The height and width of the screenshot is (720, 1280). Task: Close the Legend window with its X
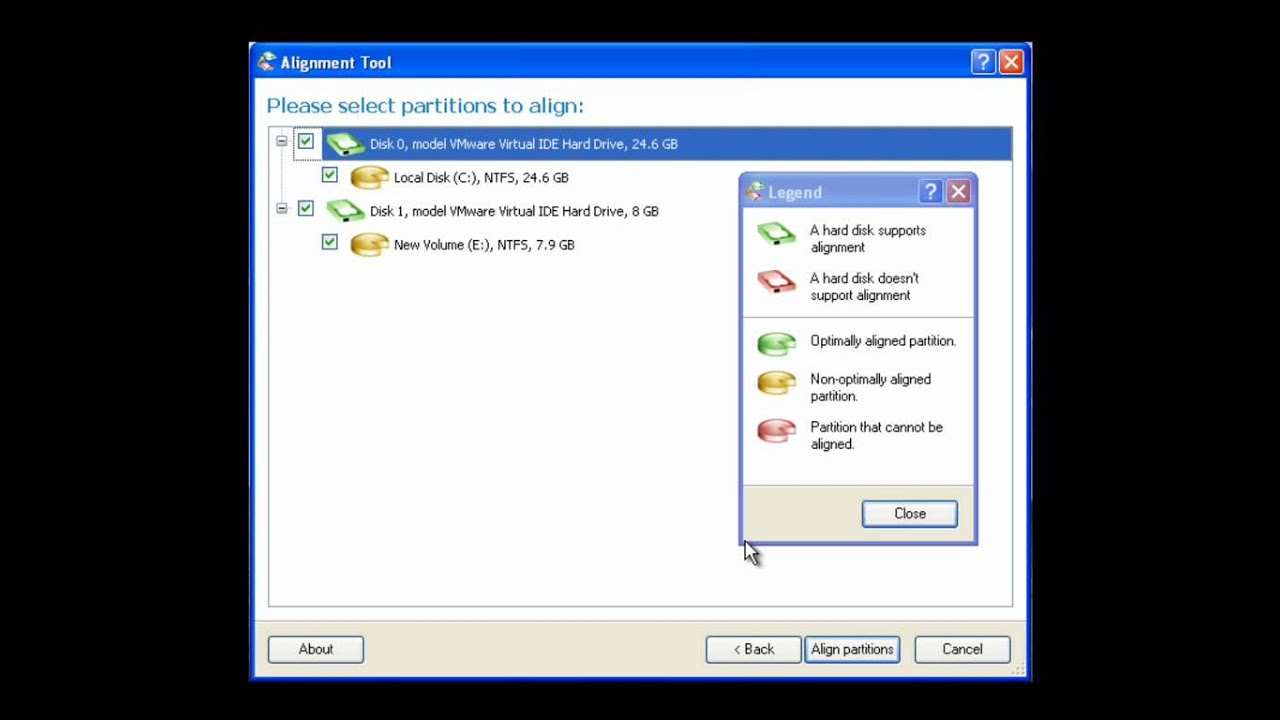[x=958, y=192]
